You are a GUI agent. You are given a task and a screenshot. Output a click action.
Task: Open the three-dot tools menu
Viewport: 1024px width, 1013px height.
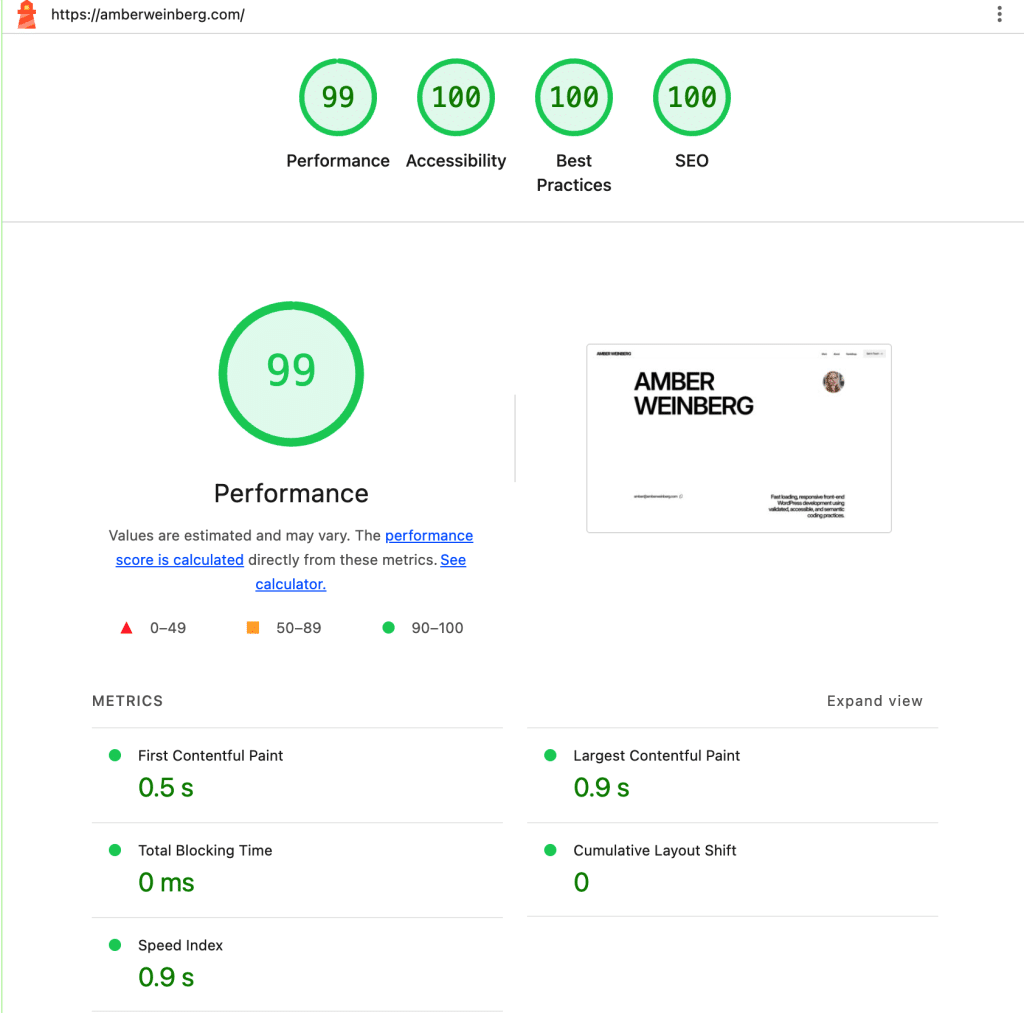tap(999, 14)
